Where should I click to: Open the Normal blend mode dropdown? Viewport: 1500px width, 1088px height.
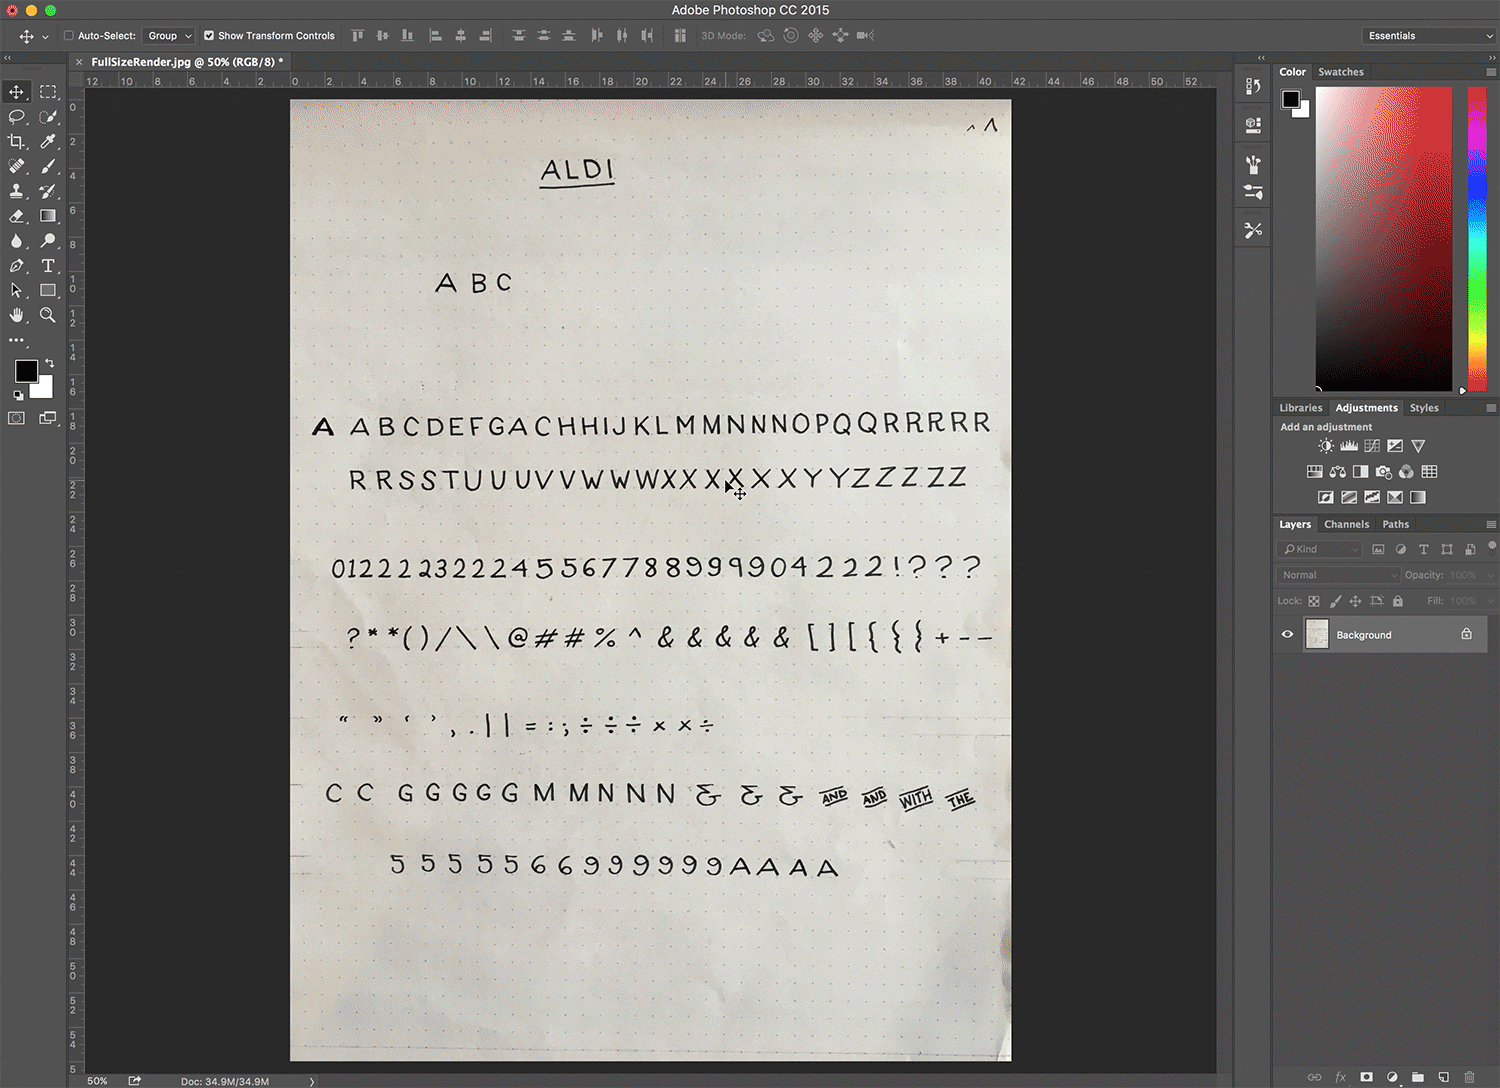coord(1338,575)
